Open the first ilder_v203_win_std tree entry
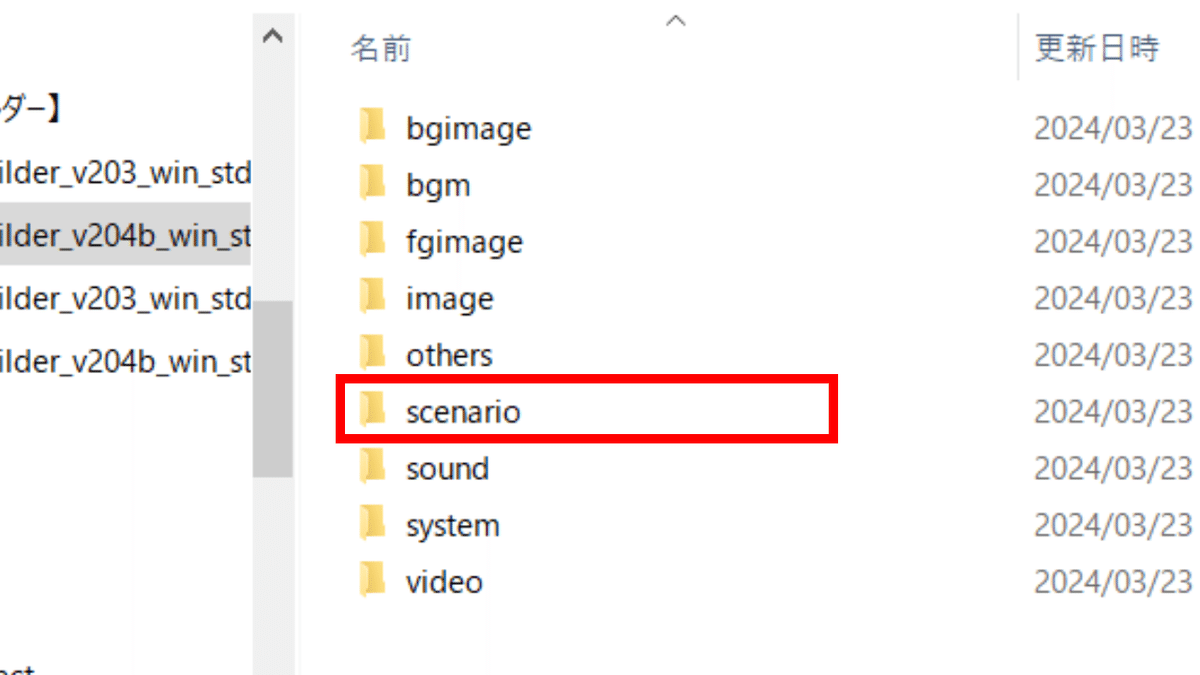1200x675 pixels. [125, 174]
